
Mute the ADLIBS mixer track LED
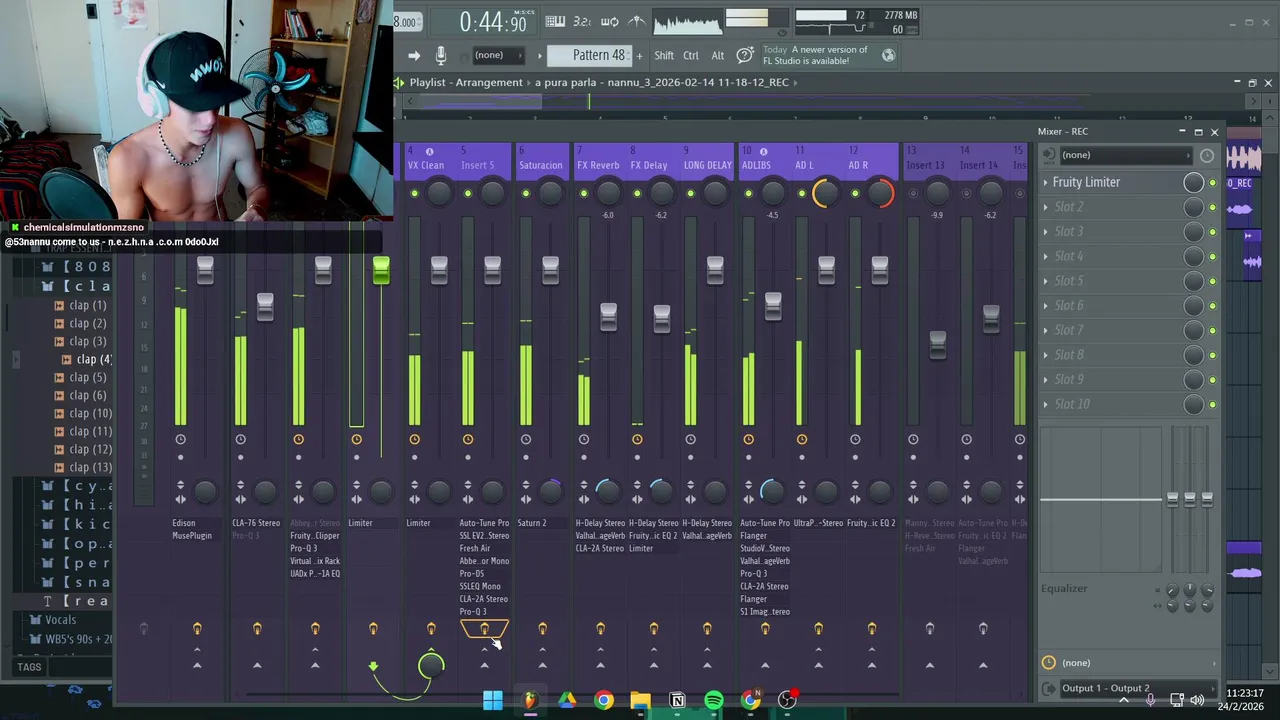tap(748, 193)
